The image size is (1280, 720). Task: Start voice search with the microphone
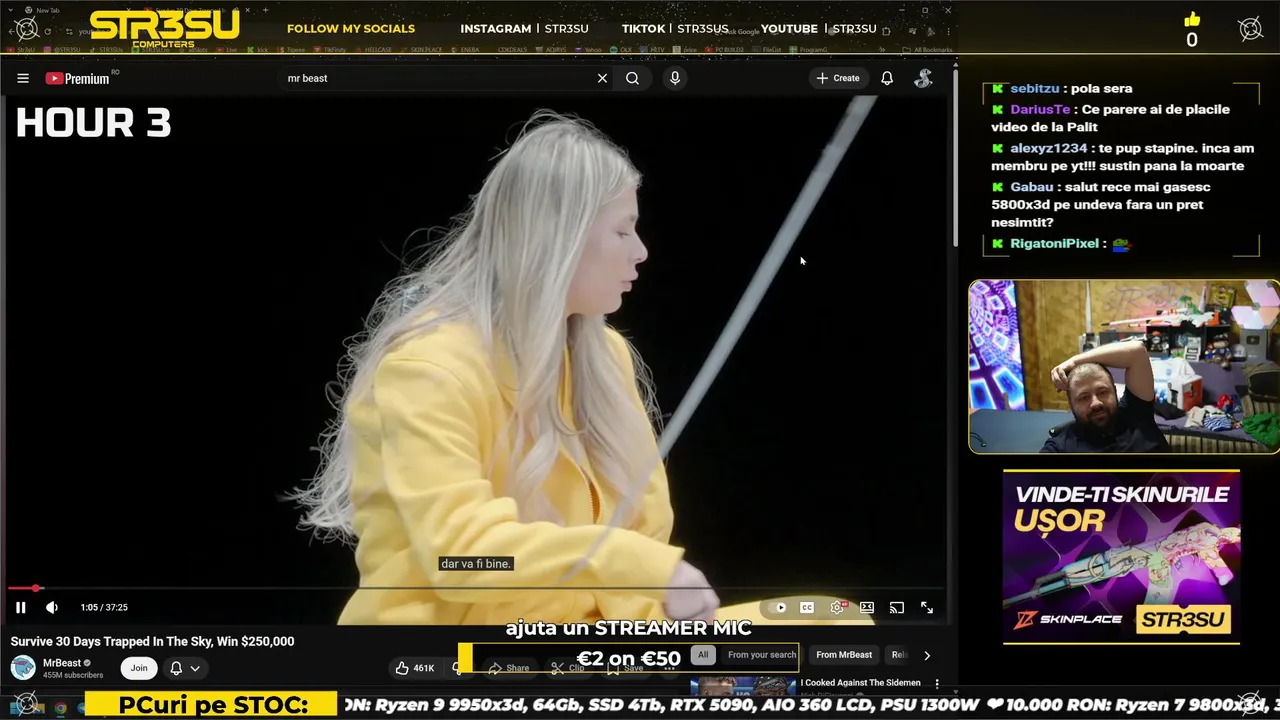pos(675,78)
